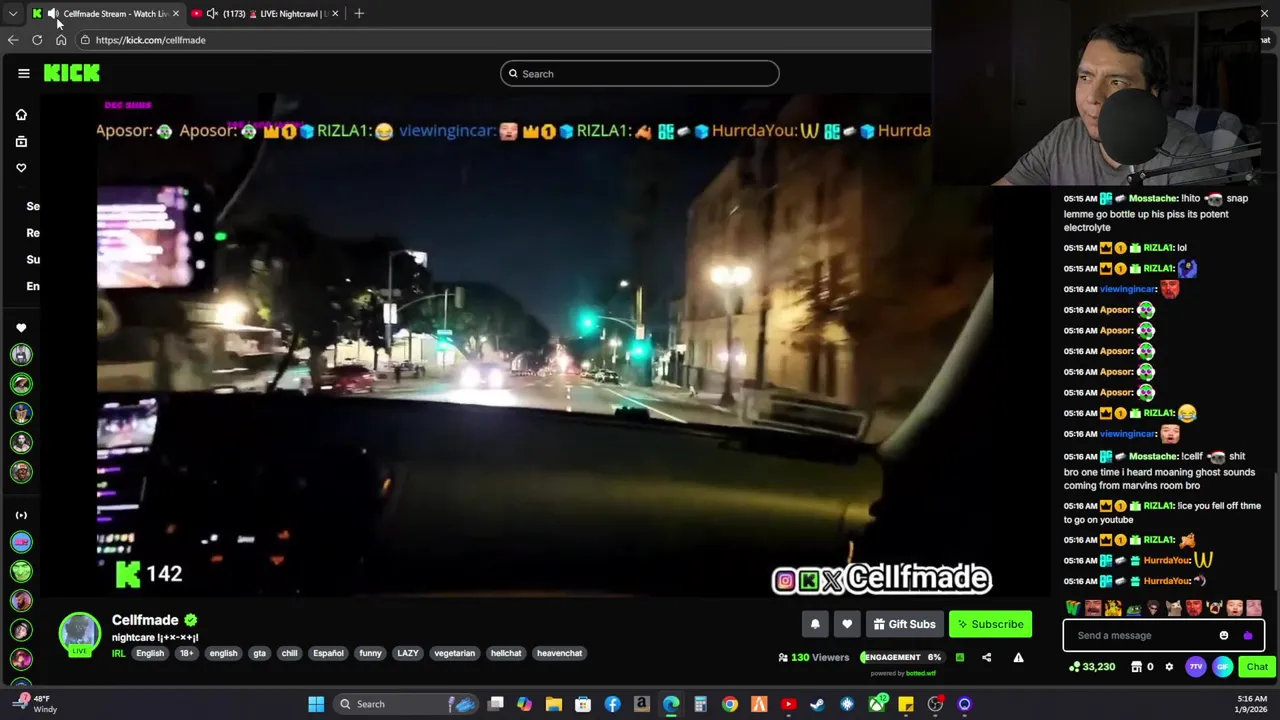The image size is (1280, 720).
Task: Expand the tab search dropdown arrow
Action: coord(12,13)
